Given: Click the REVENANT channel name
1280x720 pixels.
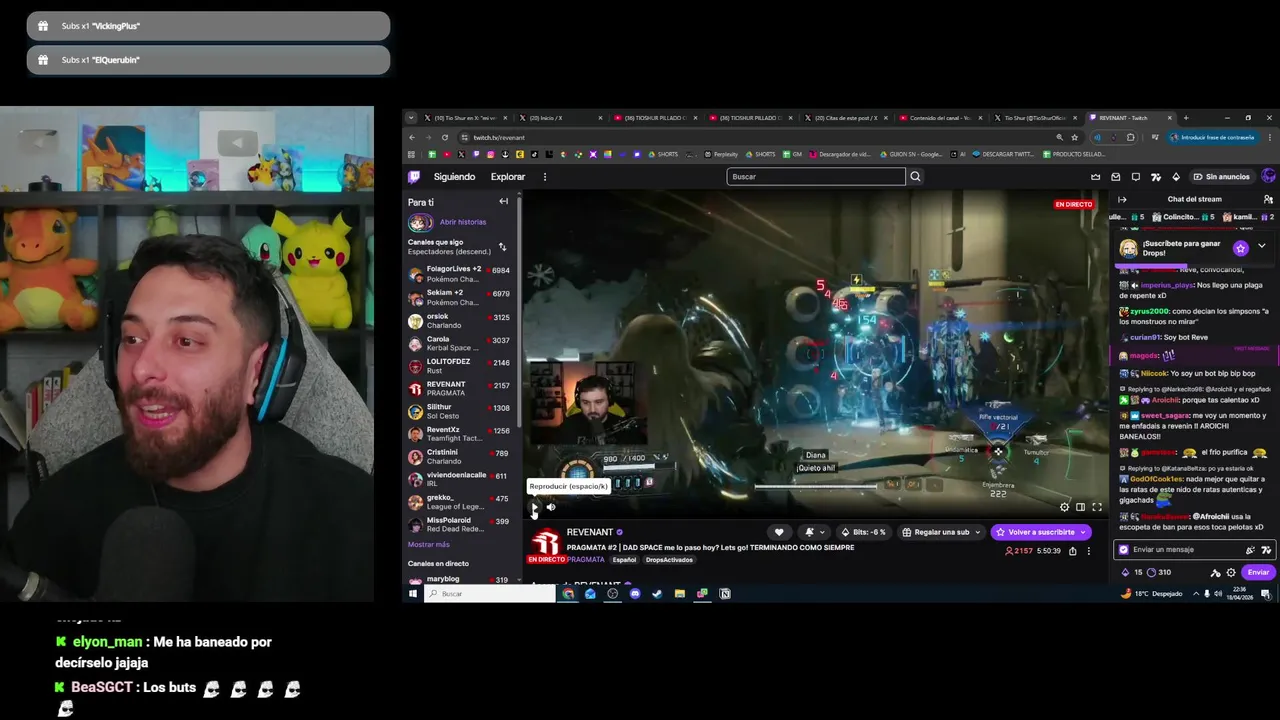Looking at the screenshot, I should tap(590, 532).
